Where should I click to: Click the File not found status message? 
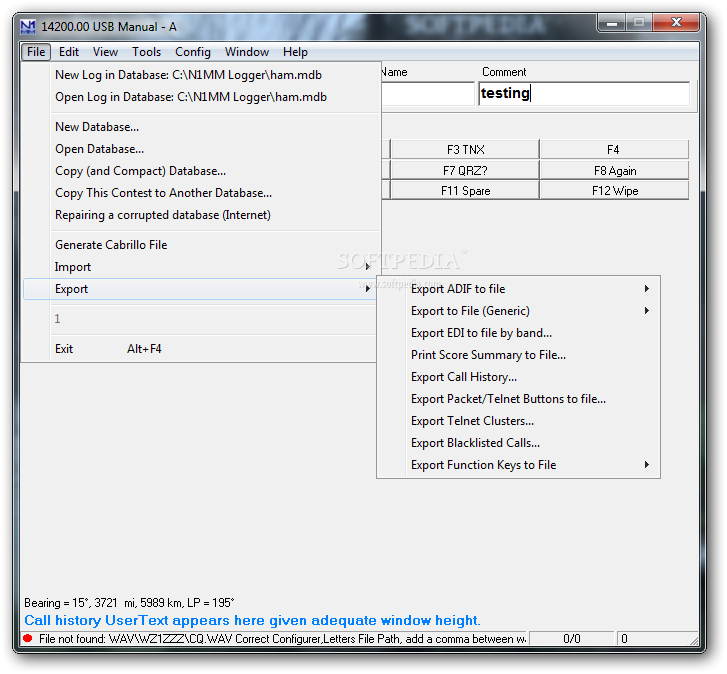click(282, 639)
